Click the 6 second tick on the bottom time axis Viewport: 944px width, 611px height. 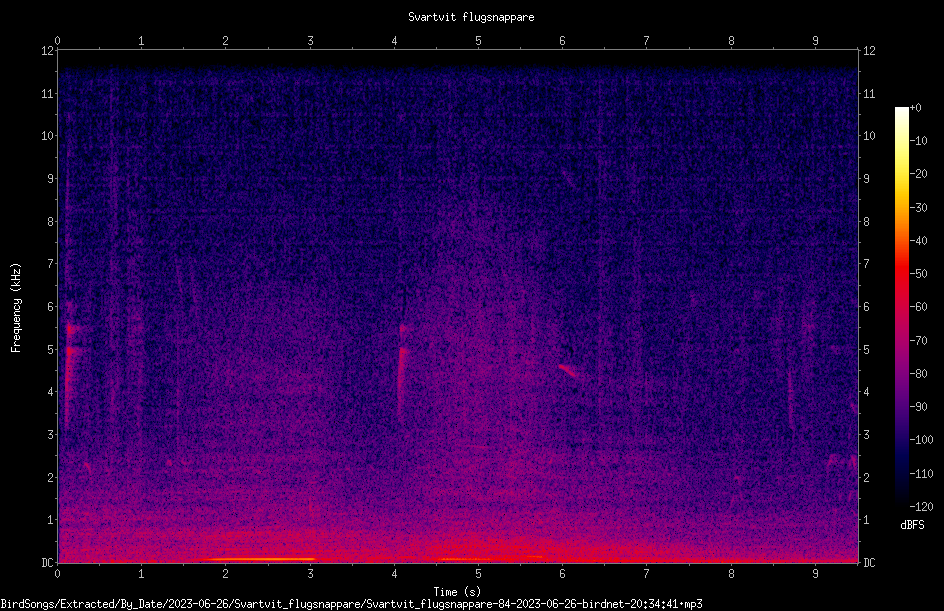click(562, 574)
